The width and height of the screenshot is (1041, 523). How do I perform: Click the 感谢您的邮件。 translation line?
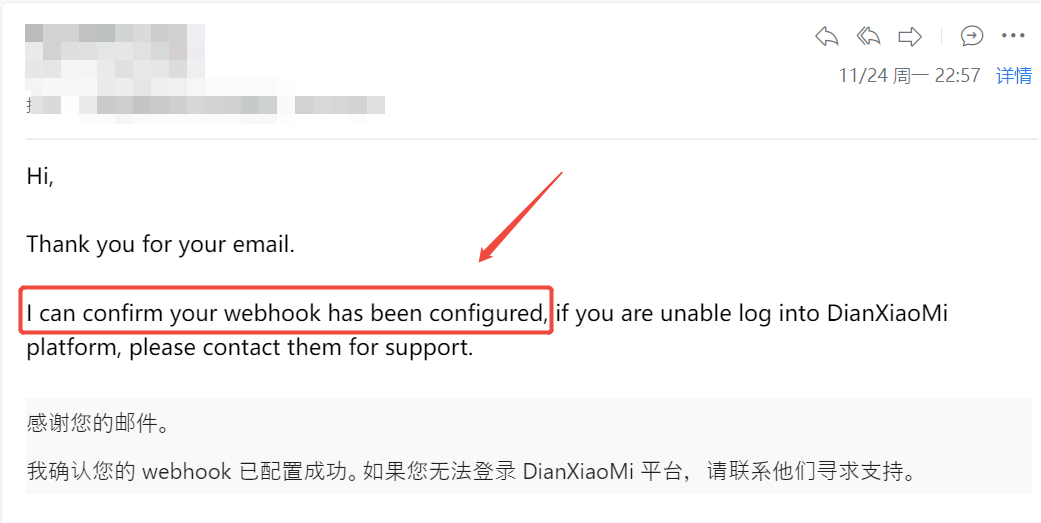(x=98, y=423)
